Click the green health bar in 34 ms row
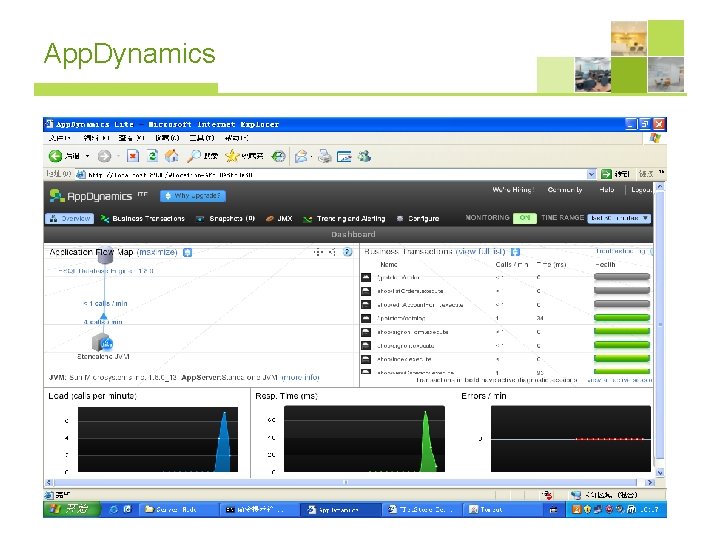This screenshot has height=540, width=720. click(x=622, y=318)
